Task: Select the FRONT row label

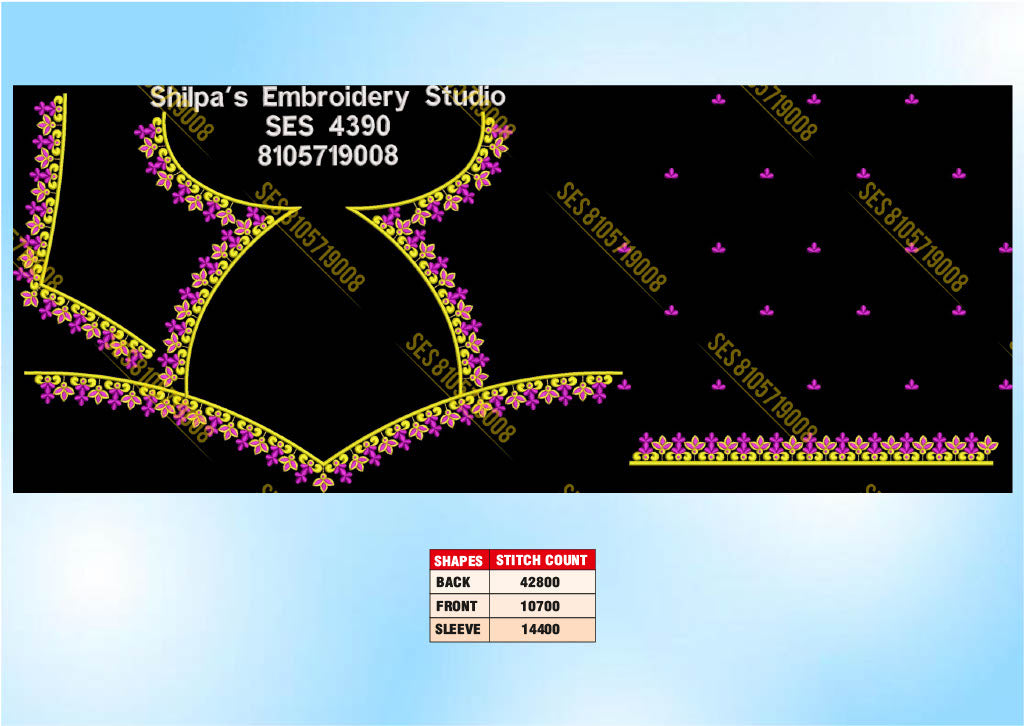Action: tap(456, 606)
